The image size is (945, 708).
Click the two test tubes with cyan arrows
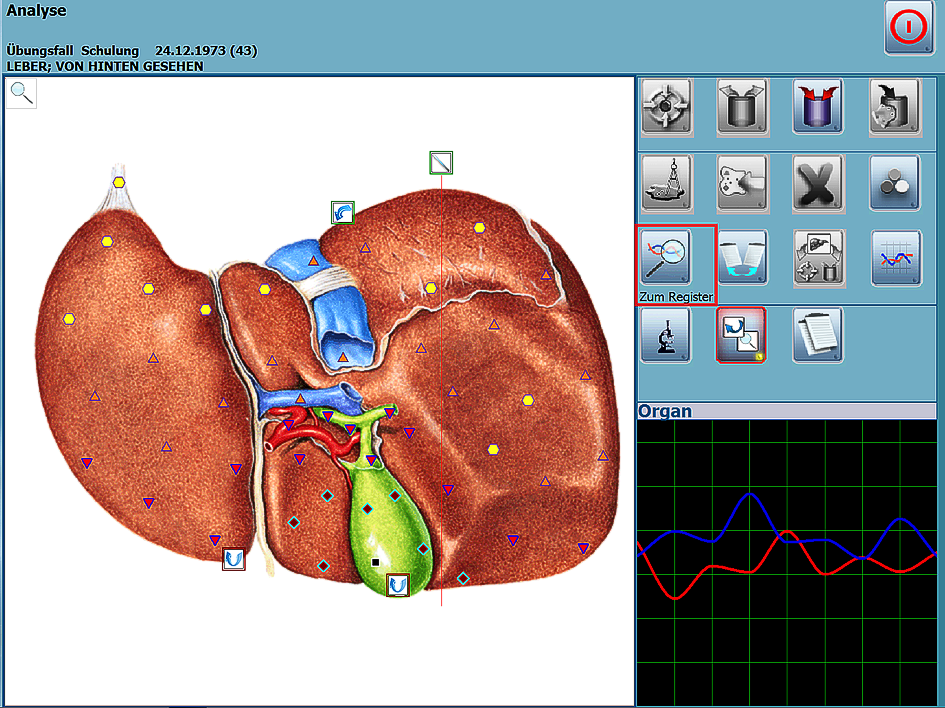click(x=742, y=258)
